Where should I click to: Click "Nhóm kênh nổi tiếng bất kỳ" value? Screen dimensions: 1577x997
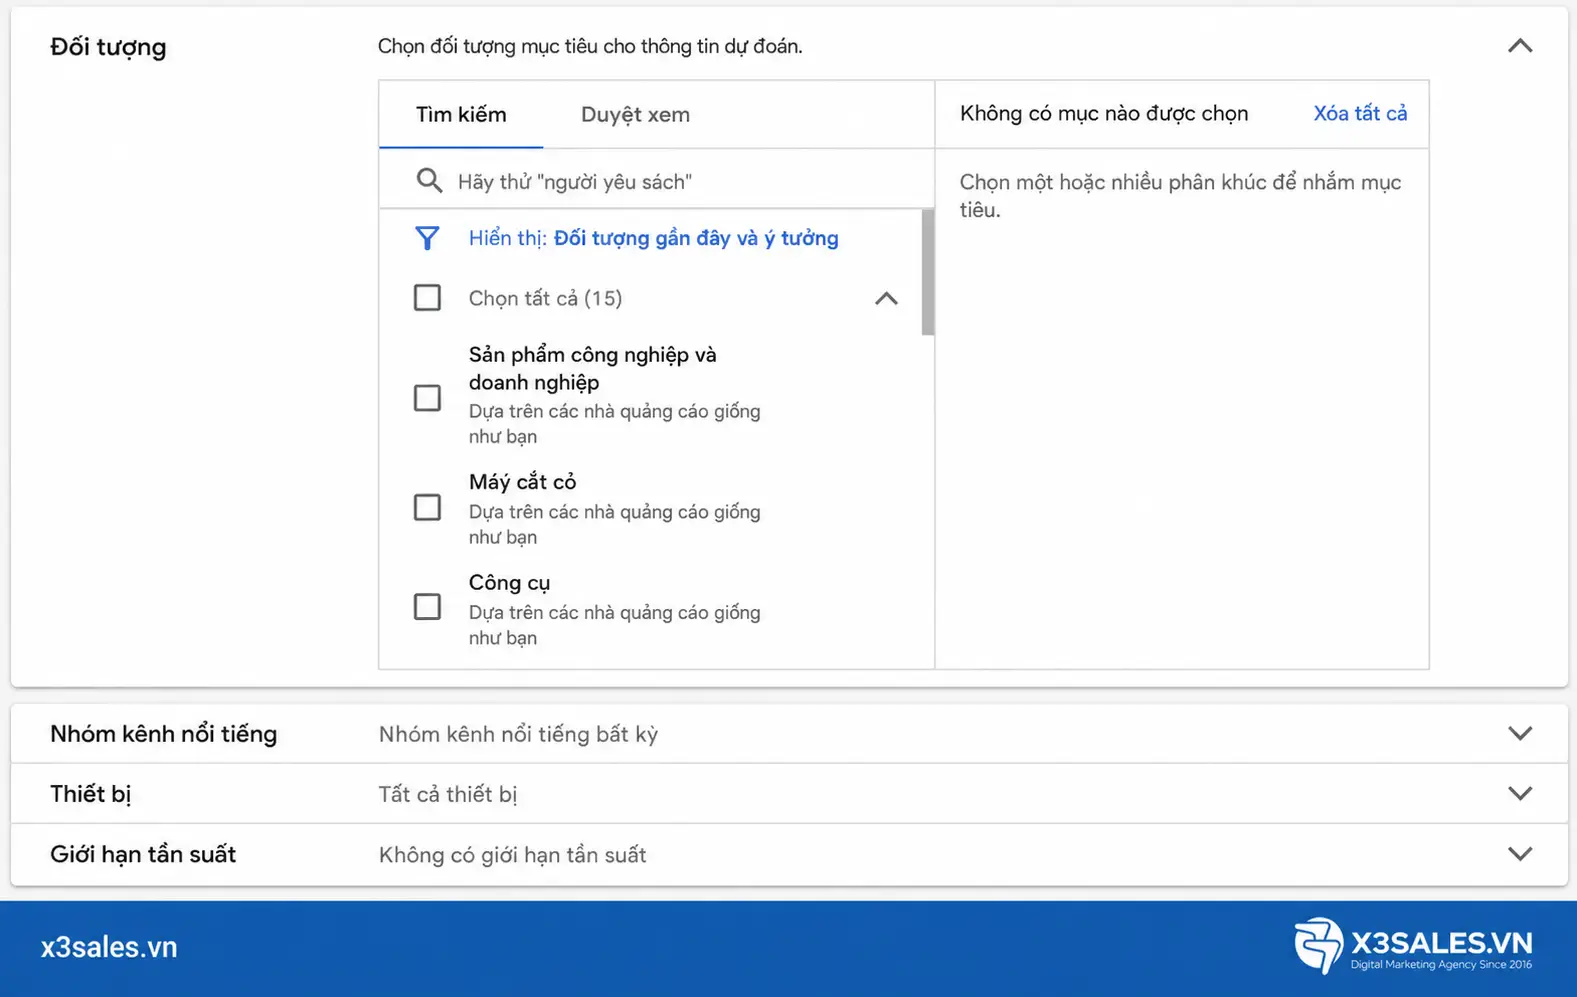point(518,735)
